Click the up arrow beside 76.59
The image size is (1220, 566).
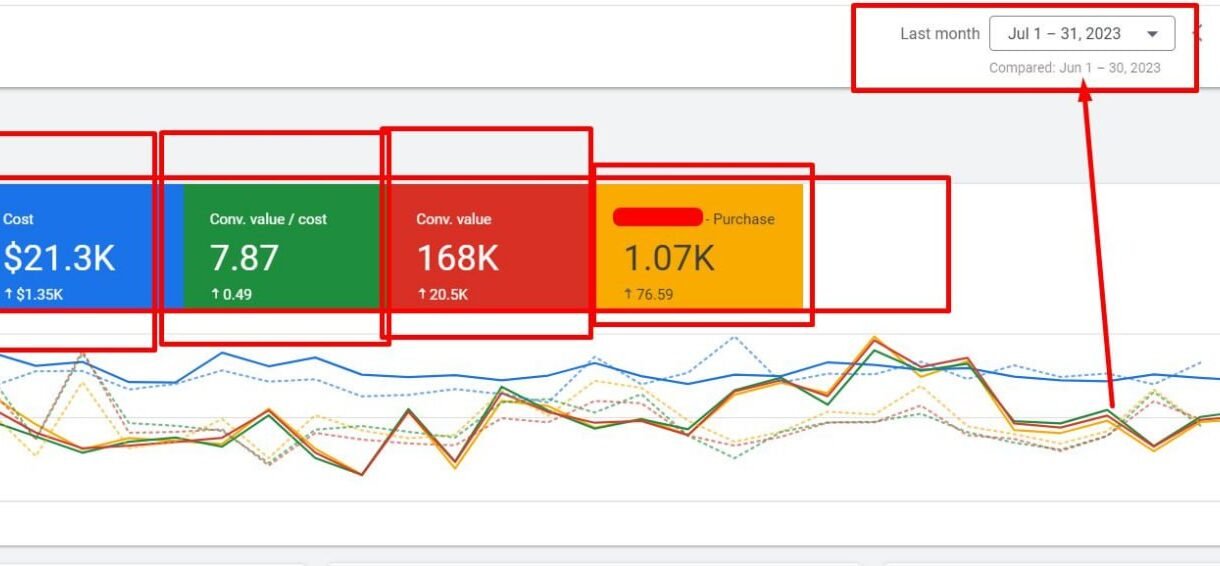628,295
